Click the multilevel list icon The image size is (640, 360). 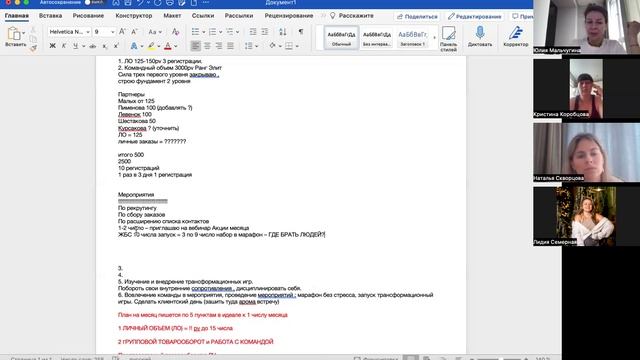[229, 31]
